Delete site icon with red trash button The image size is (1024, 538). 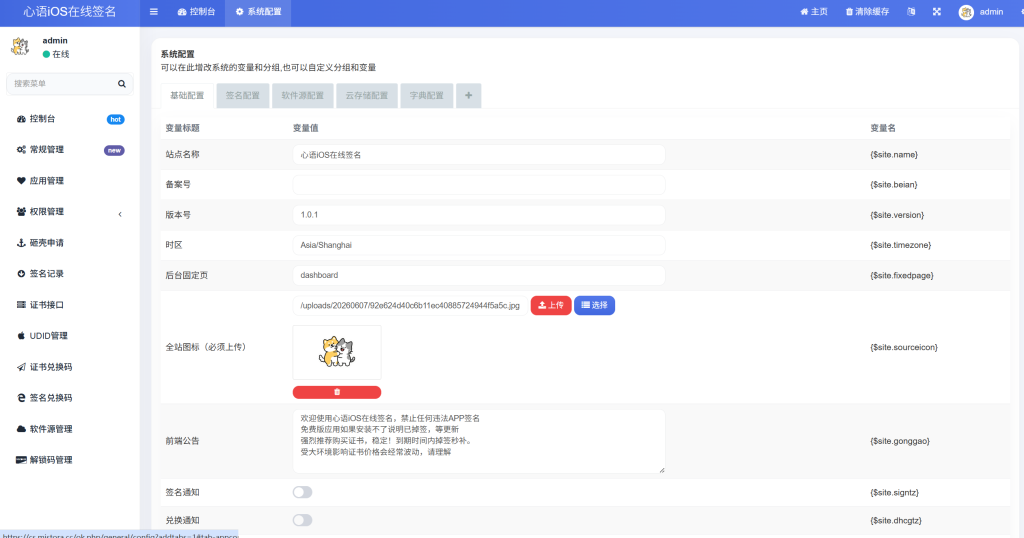pyautogui.click(x=337, y=392)
